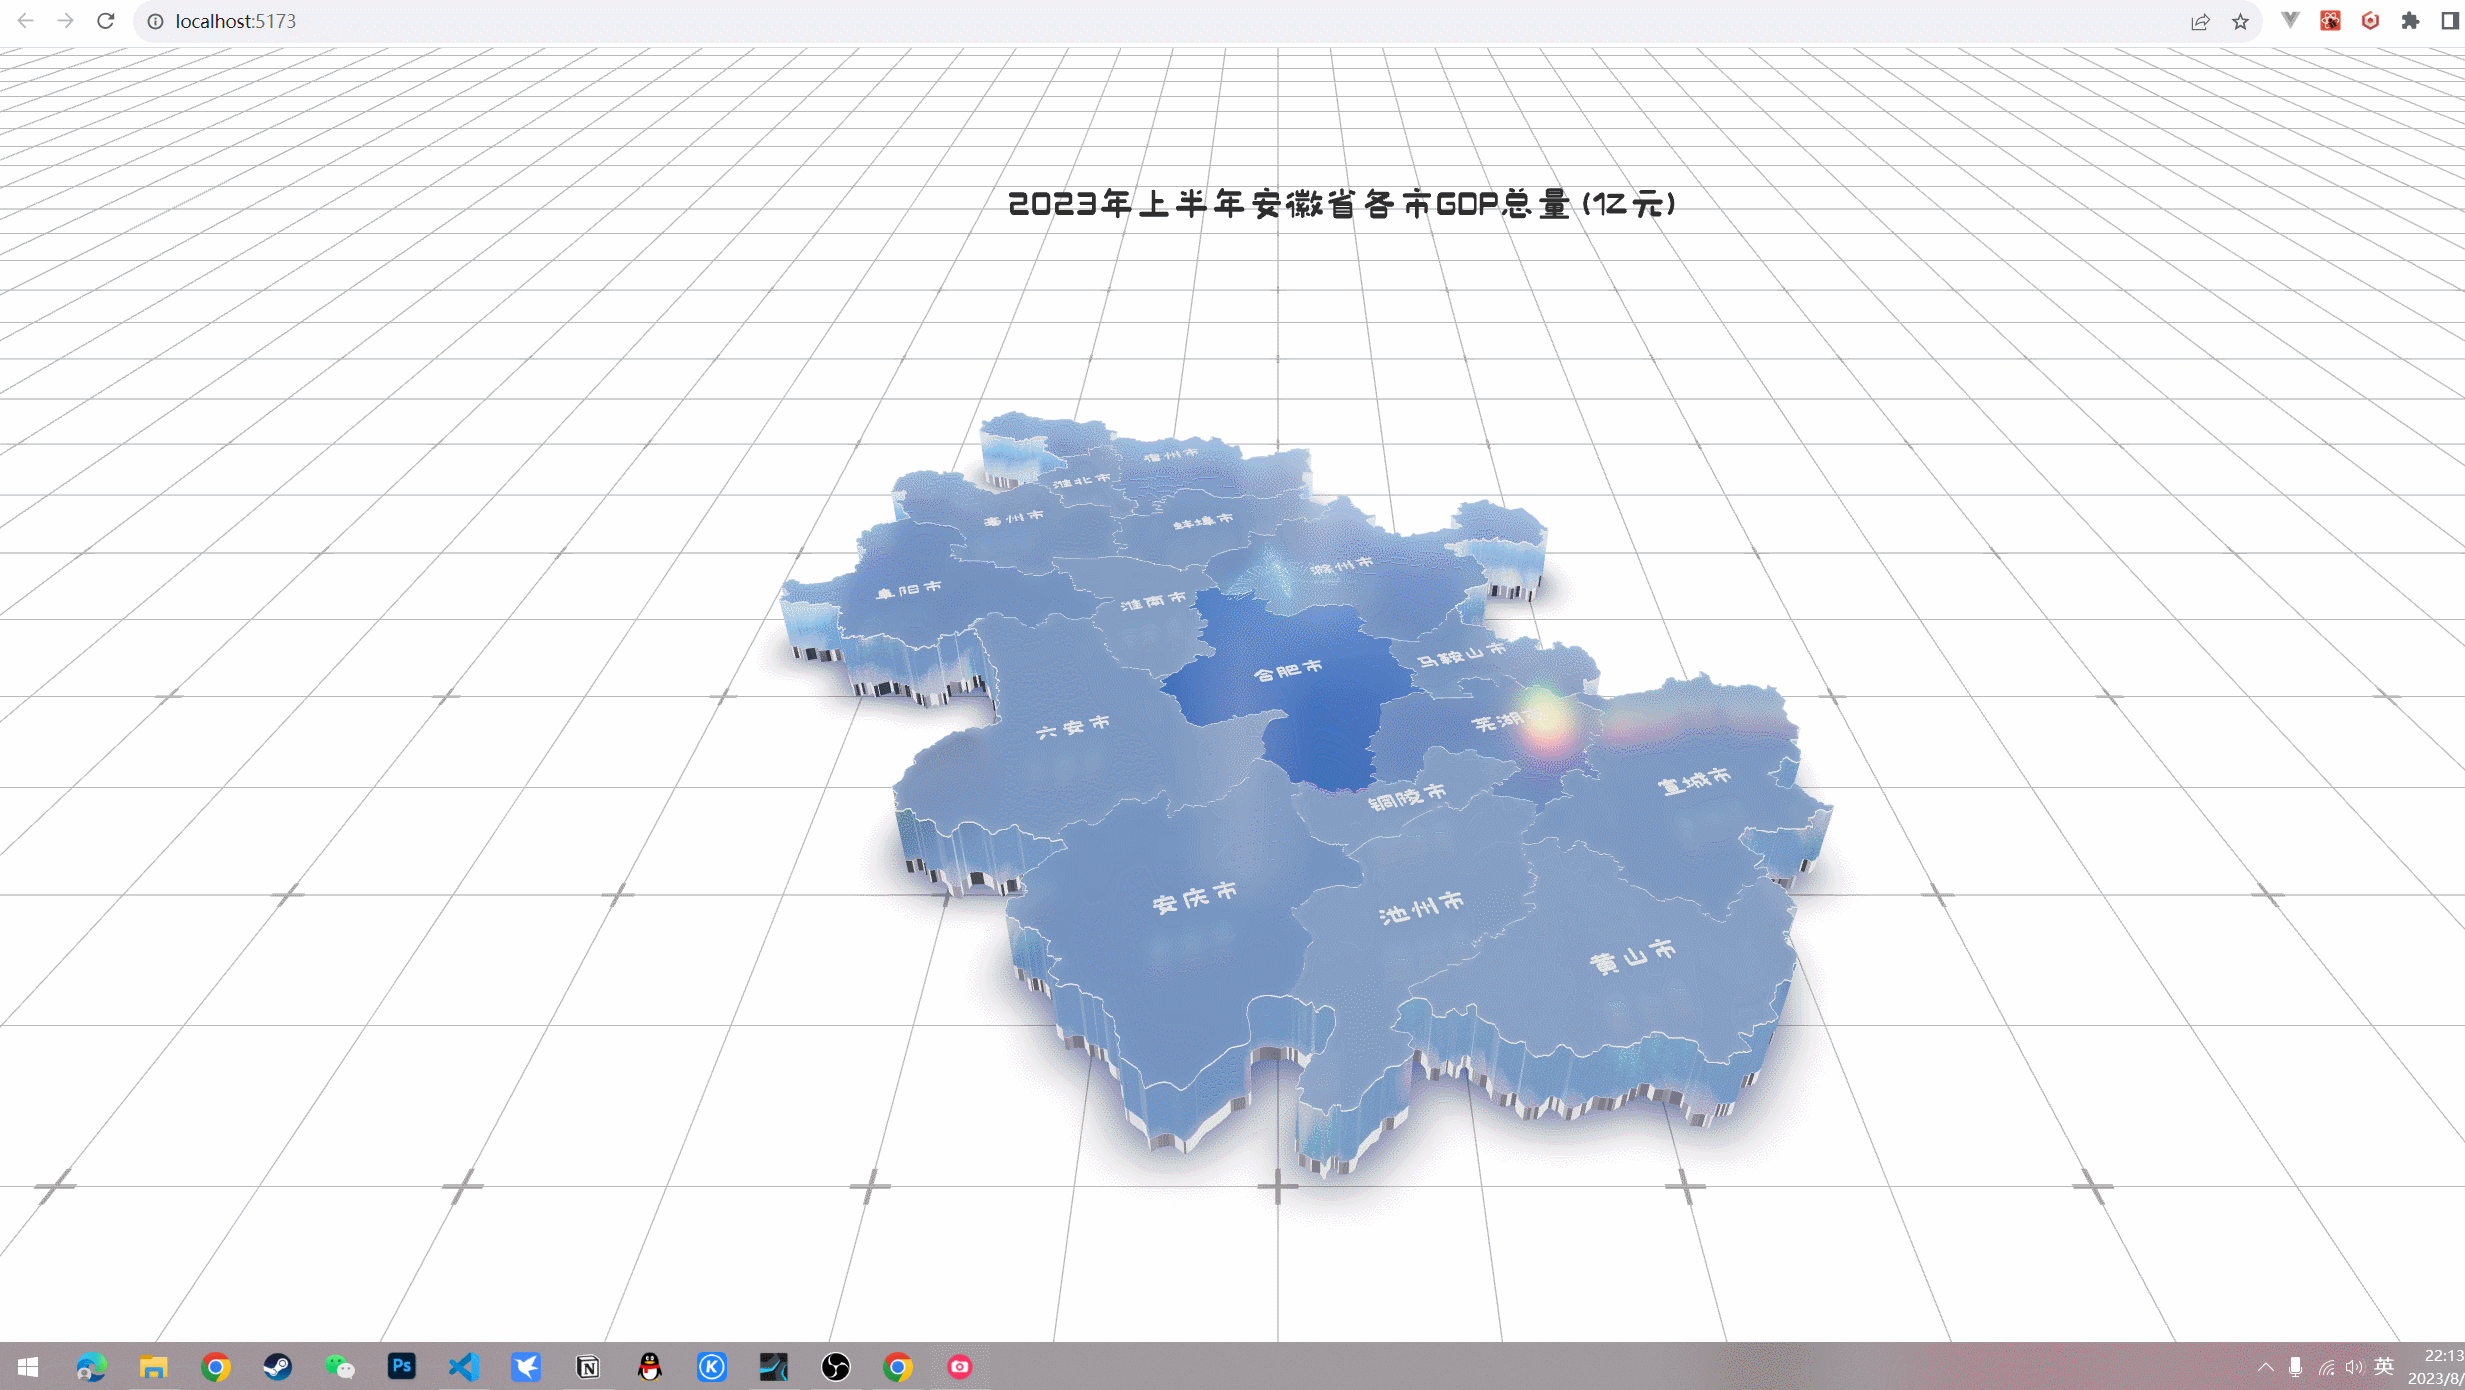Click the share page icon in the address bar
The height and width of the screenshot is (1390, 2465).
[2200, 21]
